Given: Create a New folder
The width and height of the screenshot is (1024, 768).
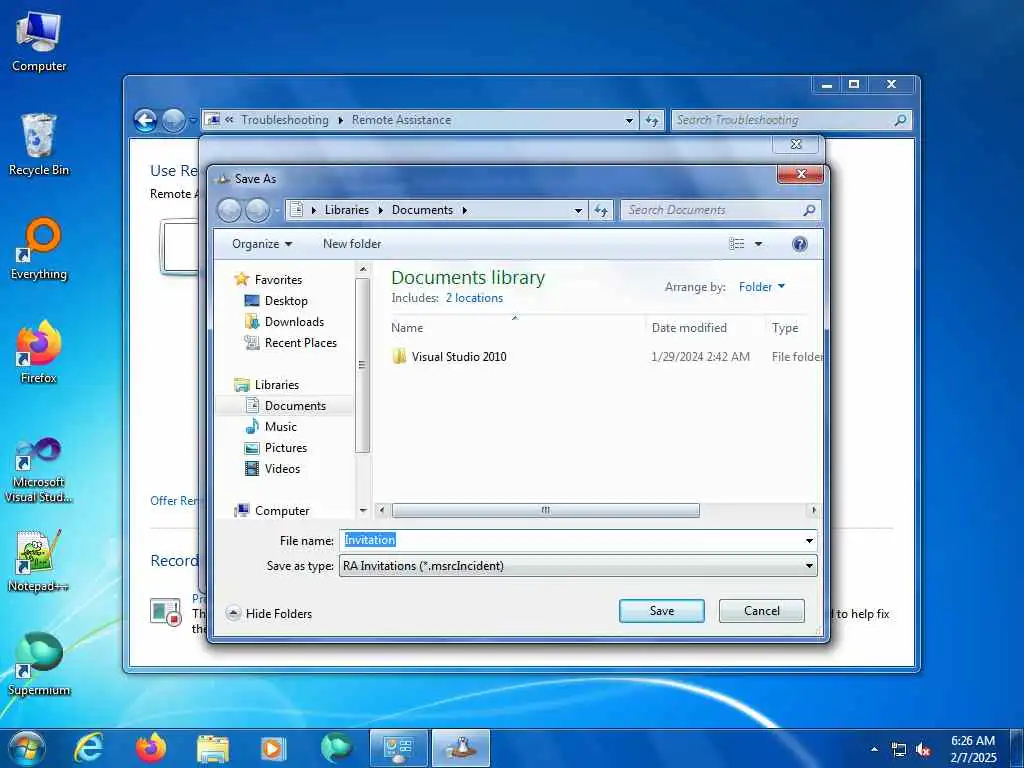Looking at the screenshot, I should [352, 244].
